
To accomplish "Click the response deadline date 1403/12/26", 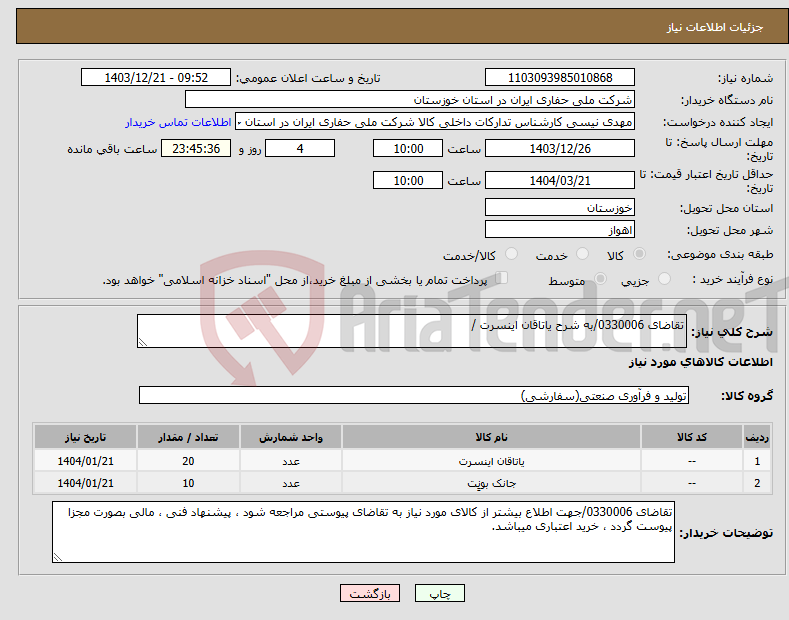I will pos(560,148).
